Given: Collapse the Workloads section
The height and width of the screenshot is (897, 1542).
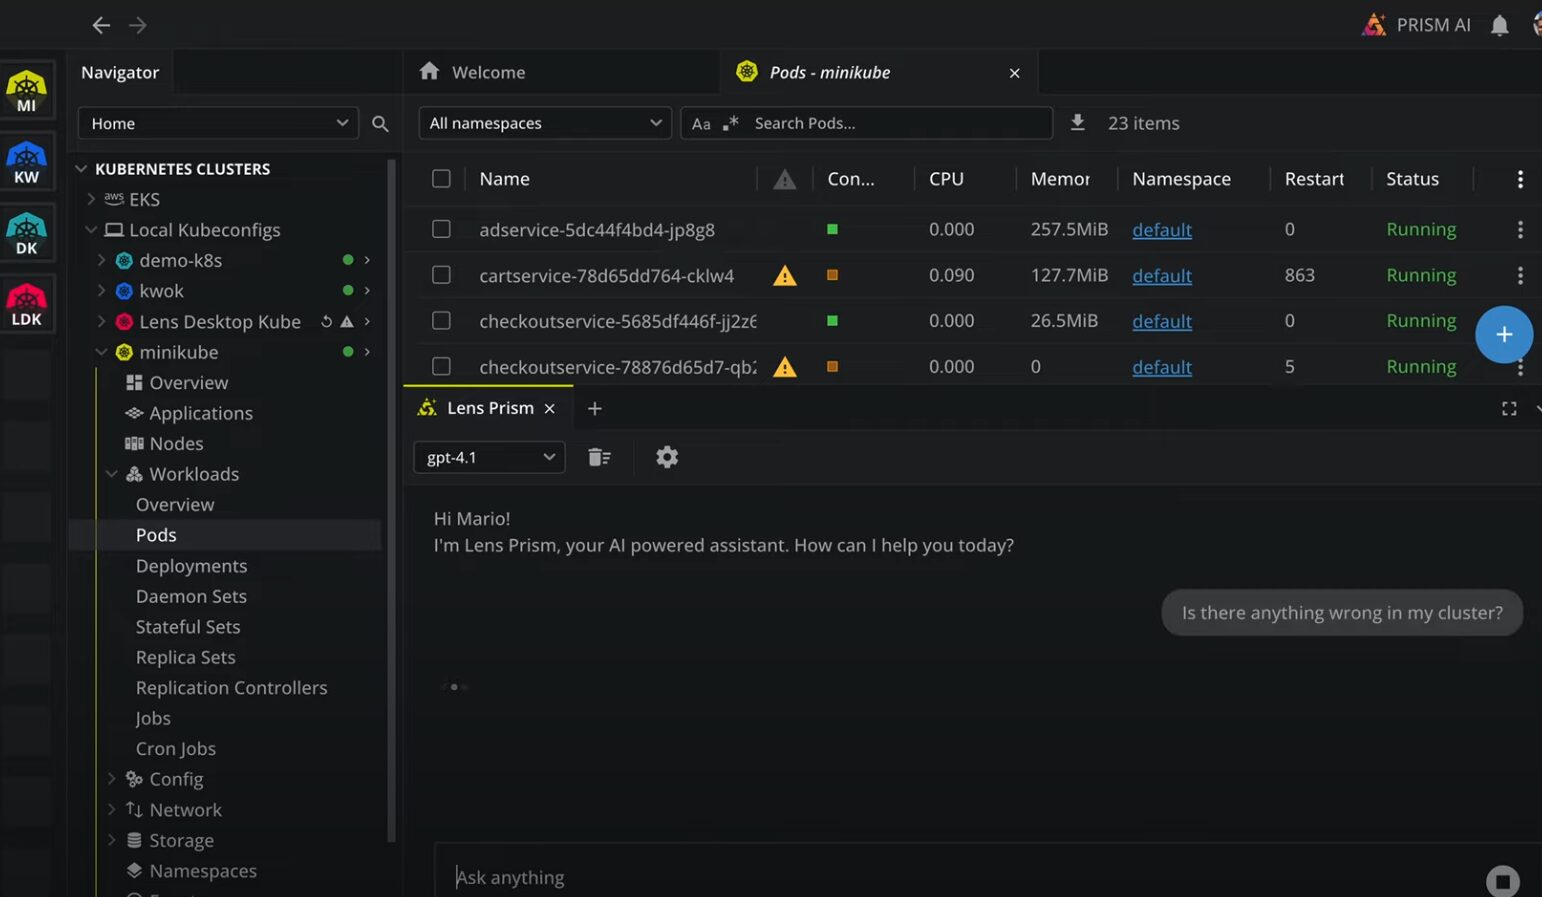Looking at the screenshot, I should [x=111, y=474].
